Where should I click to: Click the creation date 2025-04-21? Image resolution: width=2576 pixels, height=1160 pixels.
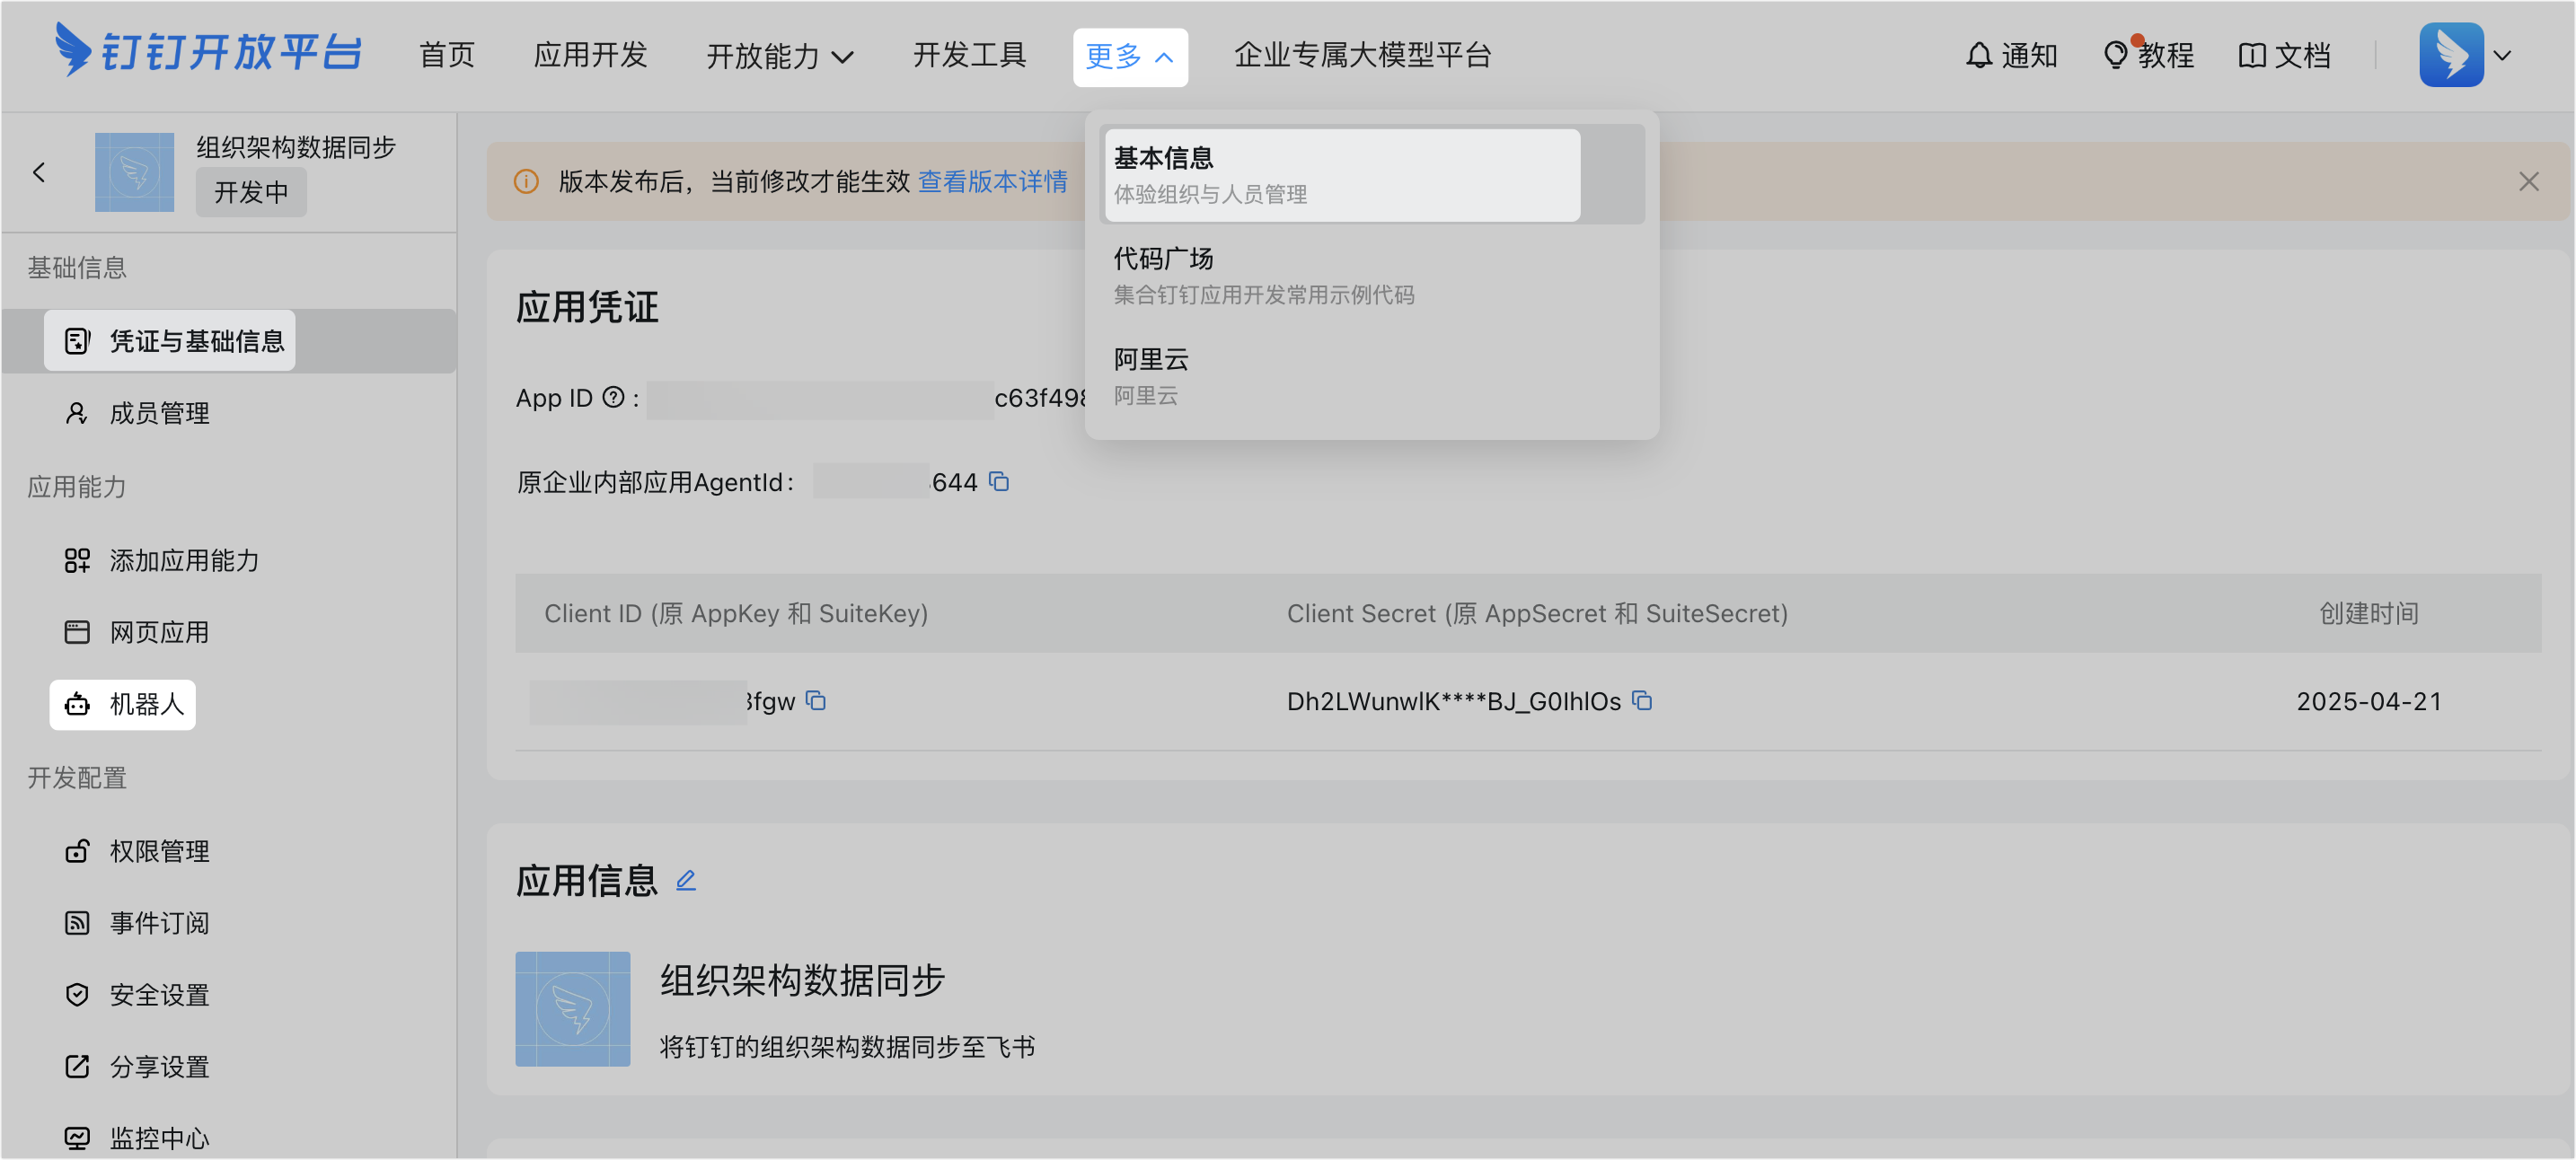tap(2369, 701)
